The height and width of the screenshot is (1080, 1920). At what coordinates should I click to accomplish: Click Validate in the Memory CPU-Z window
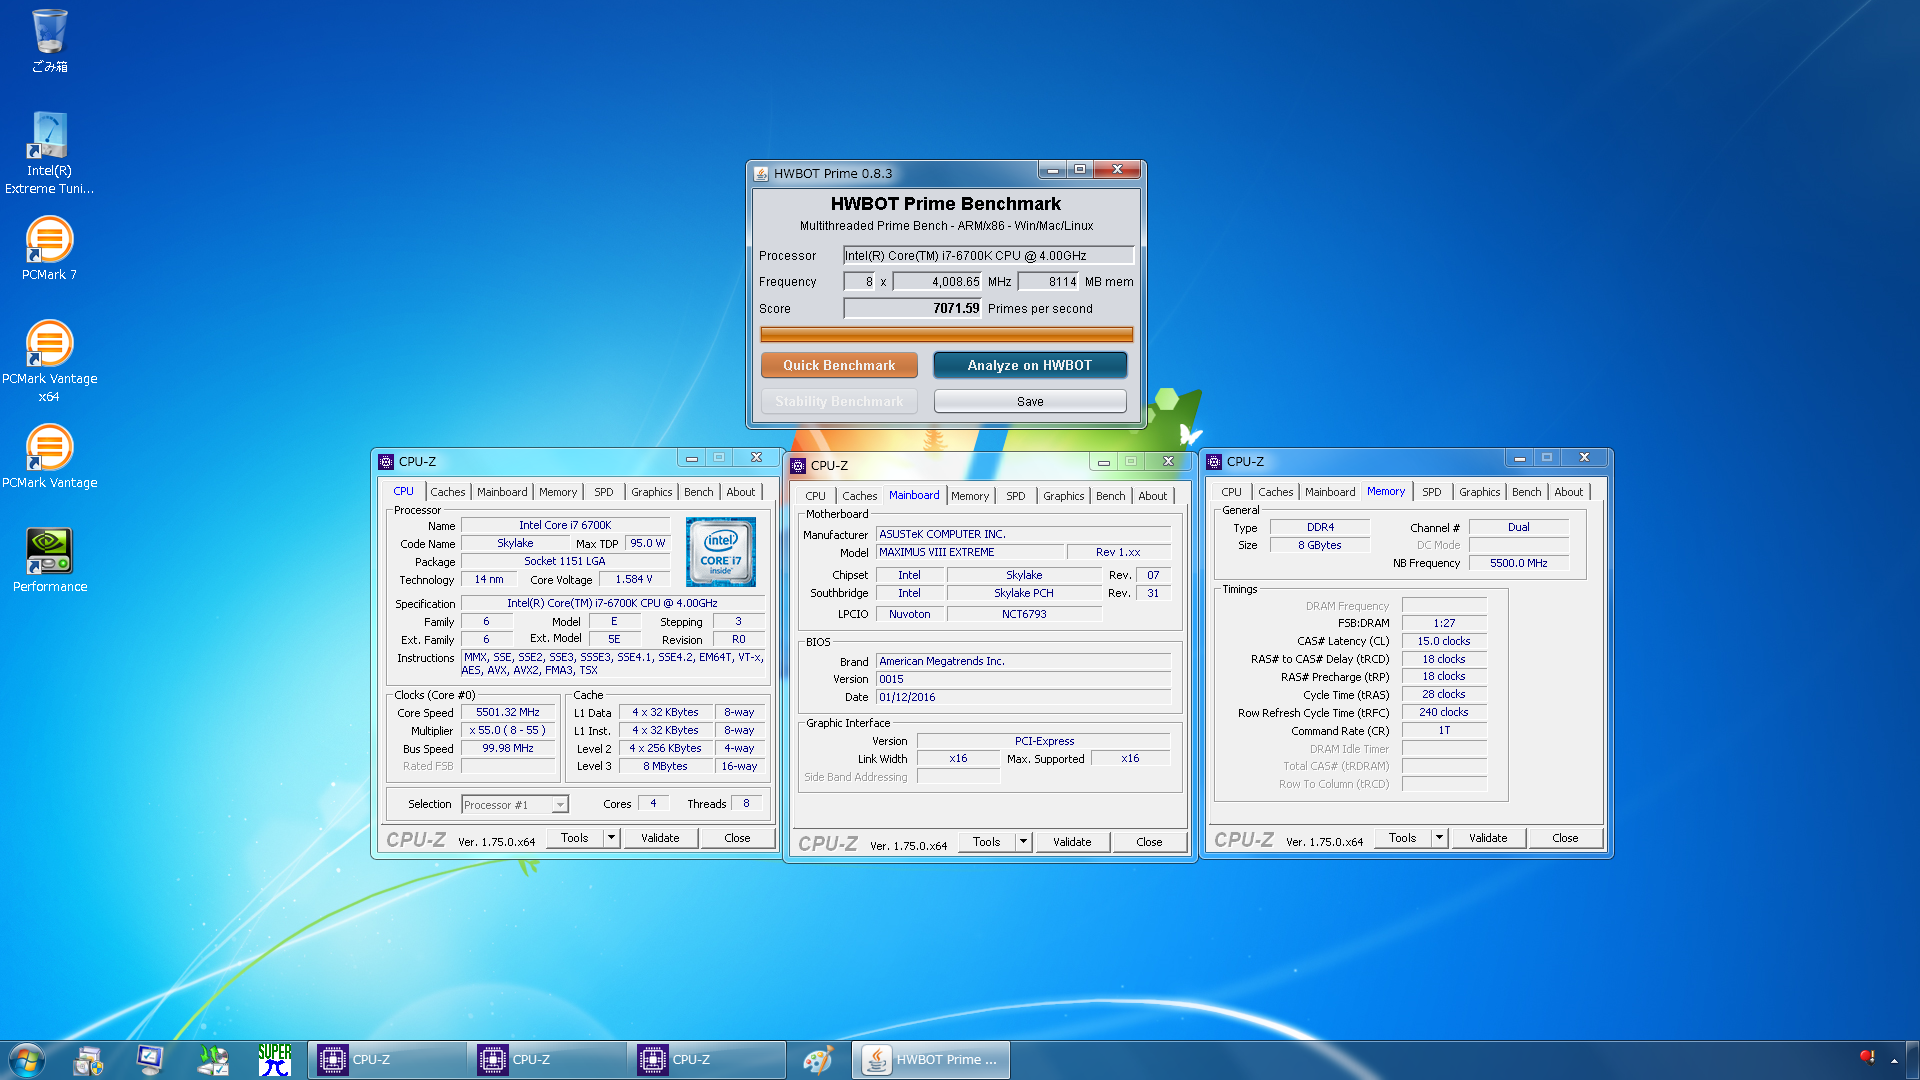(1488, 838)
